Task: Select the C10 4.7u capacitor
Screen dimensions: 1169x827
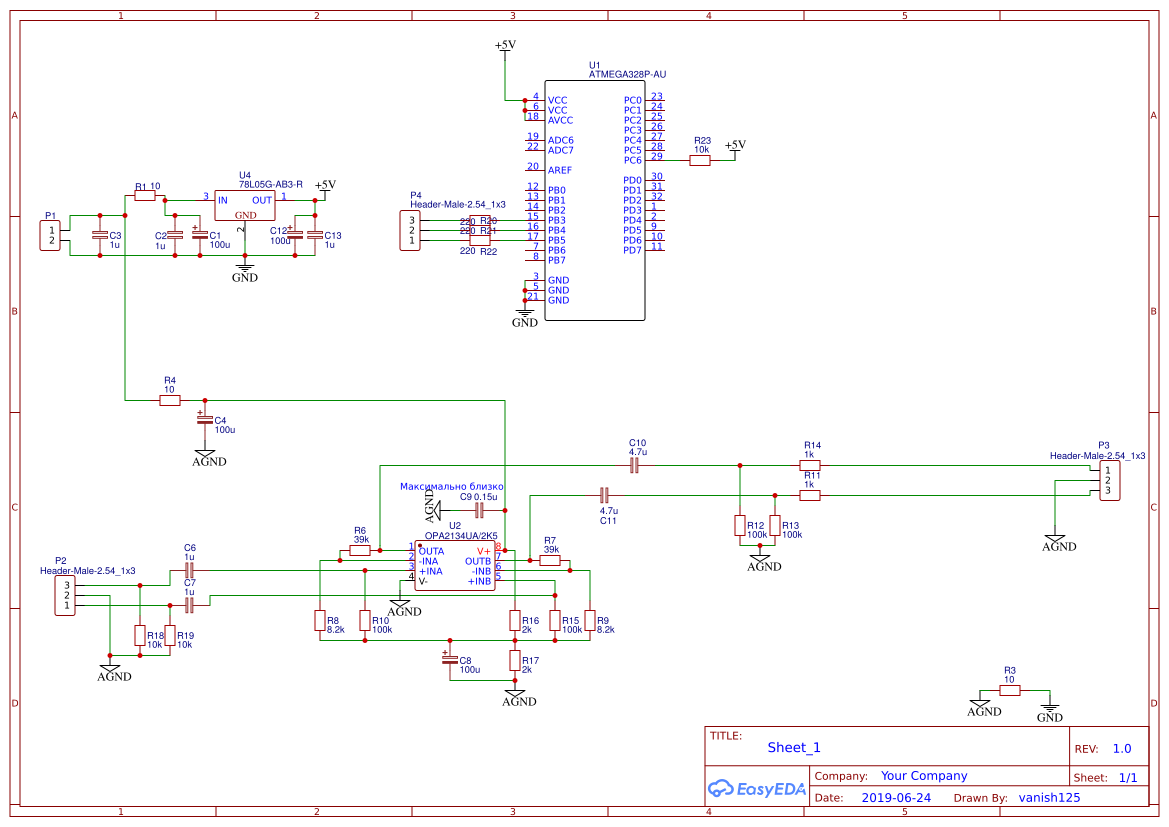Action: pos(634,465)
